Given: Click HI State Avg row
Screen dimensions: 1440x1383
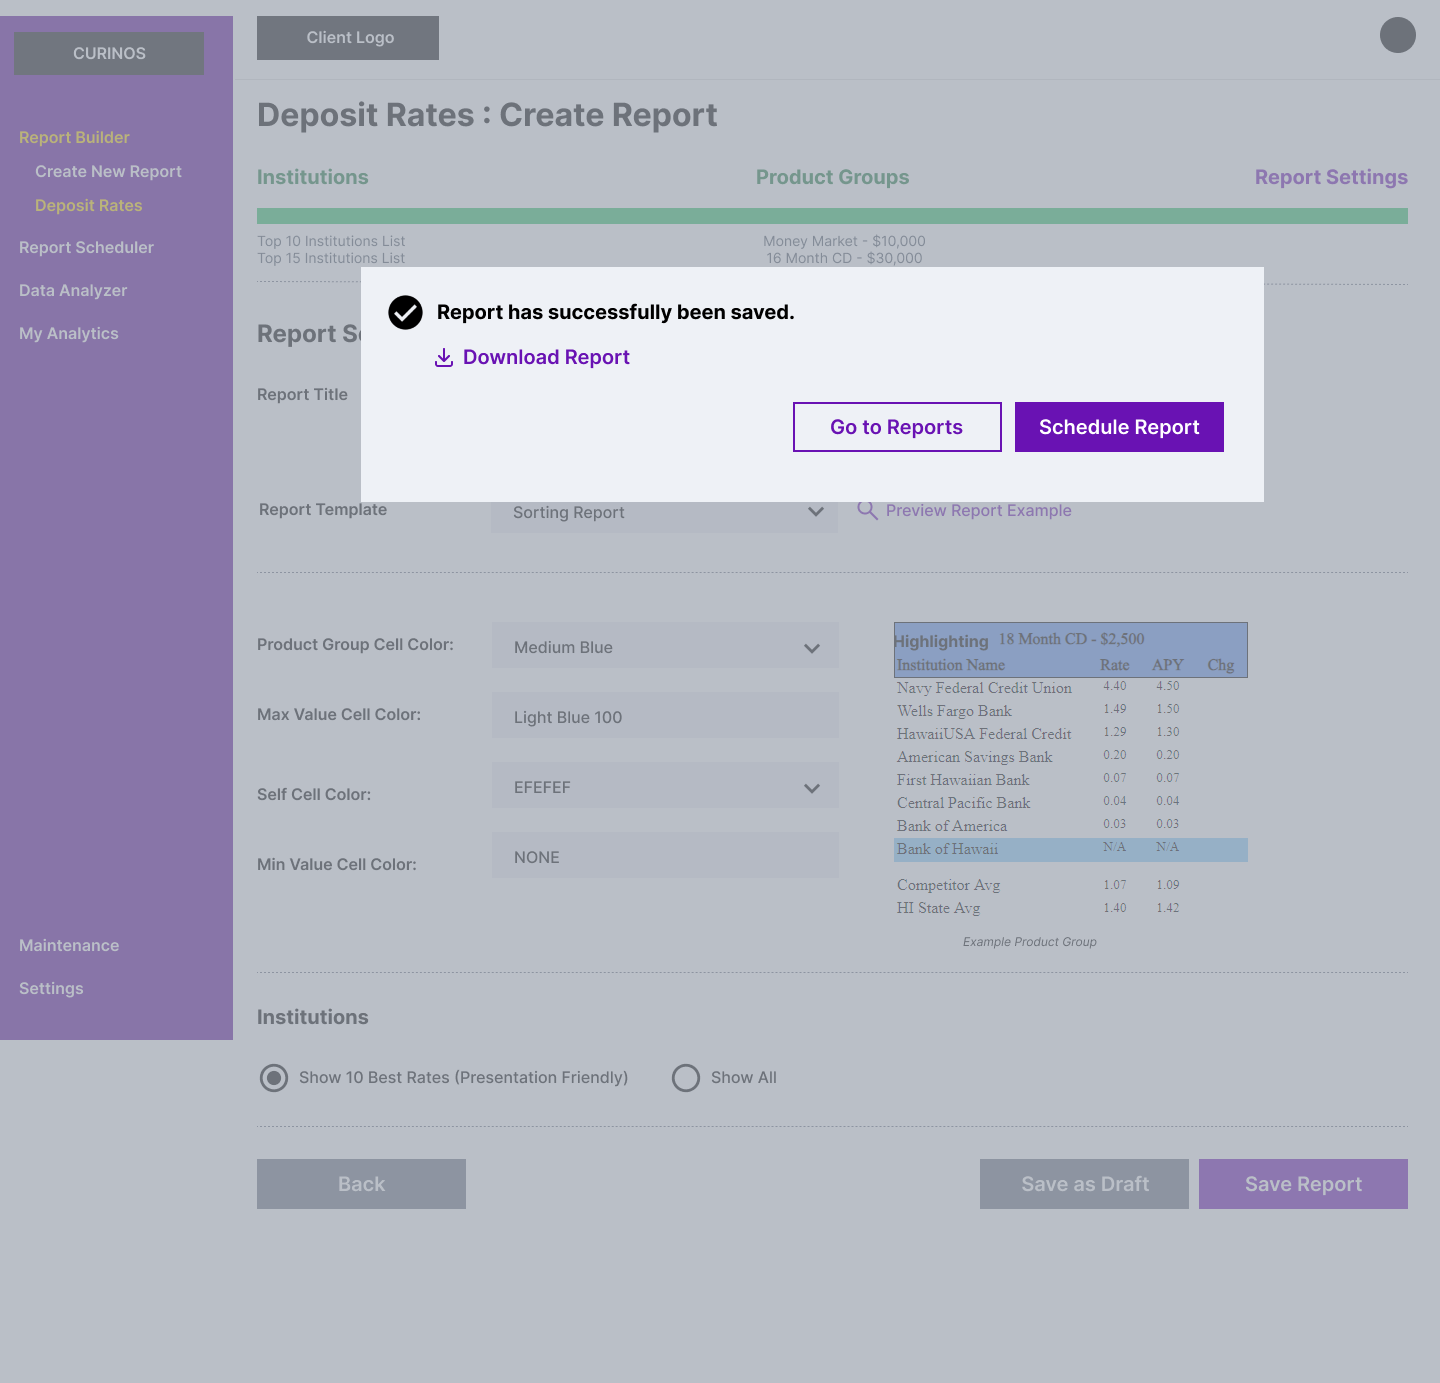Looking at the screenshot, I should (x=1071, y=908).
